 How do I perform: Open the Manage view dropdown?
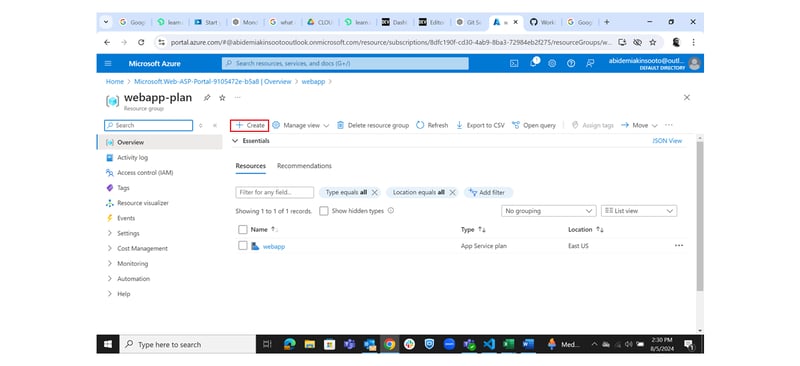pos(301,125)
